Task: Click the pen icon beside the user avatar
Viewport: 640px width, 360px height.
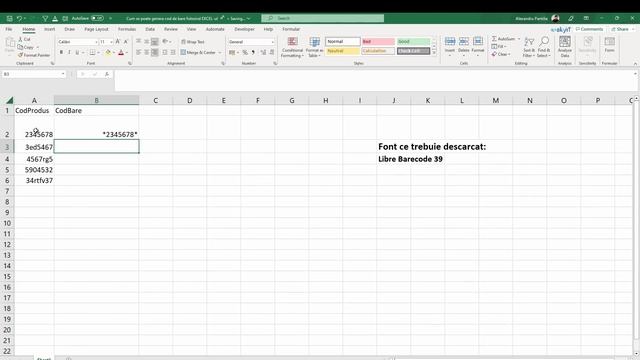Action: (571, 18)
